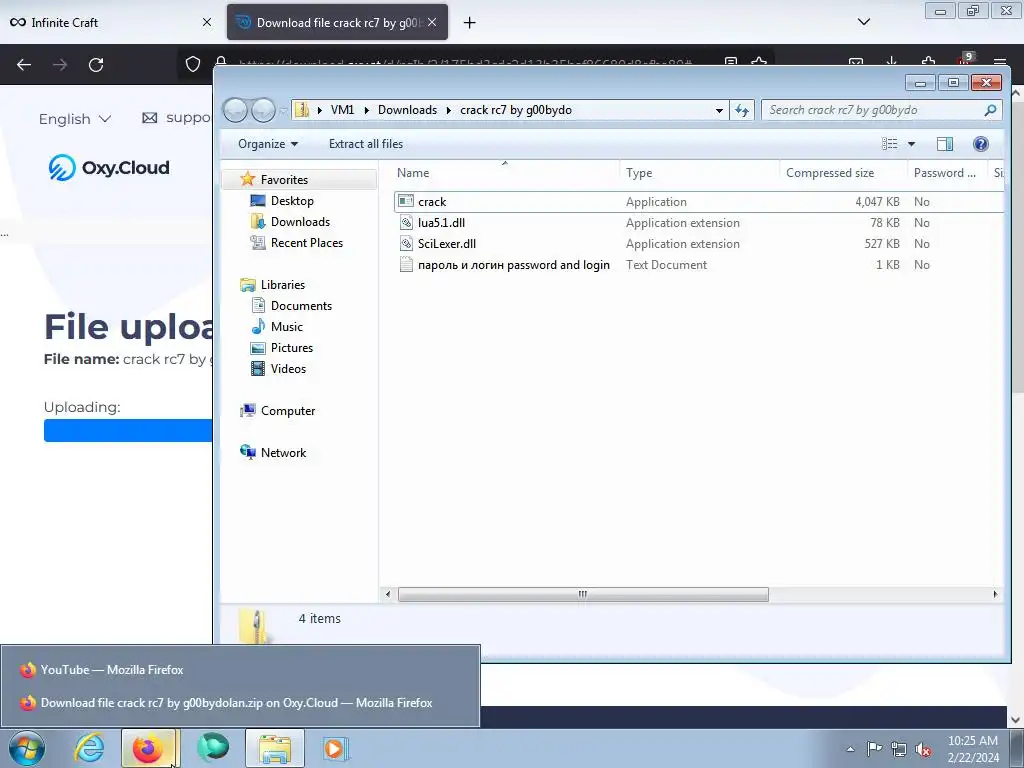Open Music library

pos(287,327)
